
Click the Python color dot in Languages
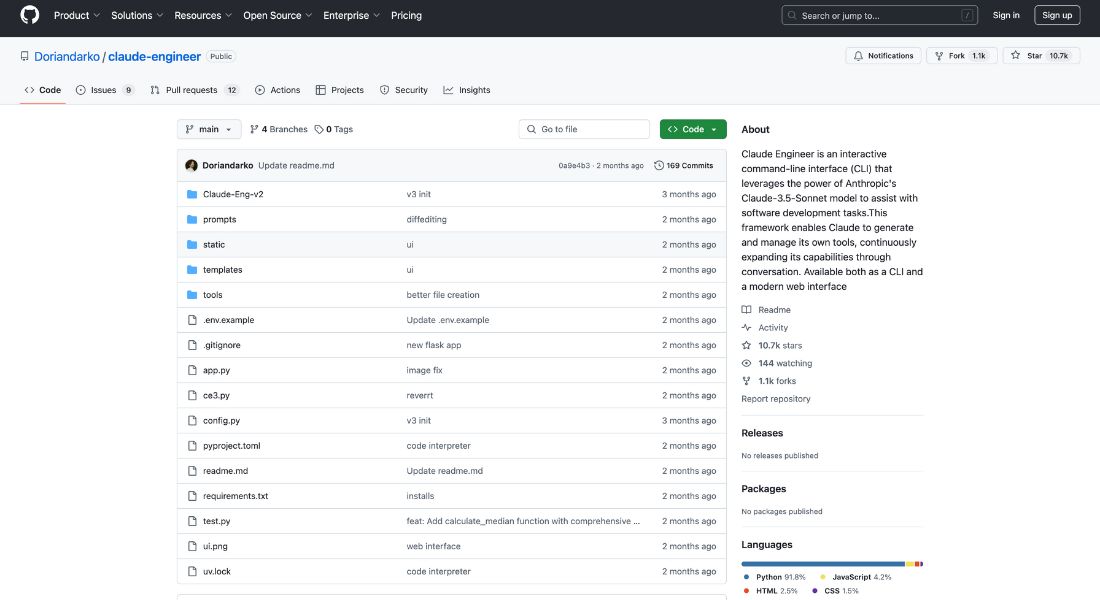coord(746,577)
